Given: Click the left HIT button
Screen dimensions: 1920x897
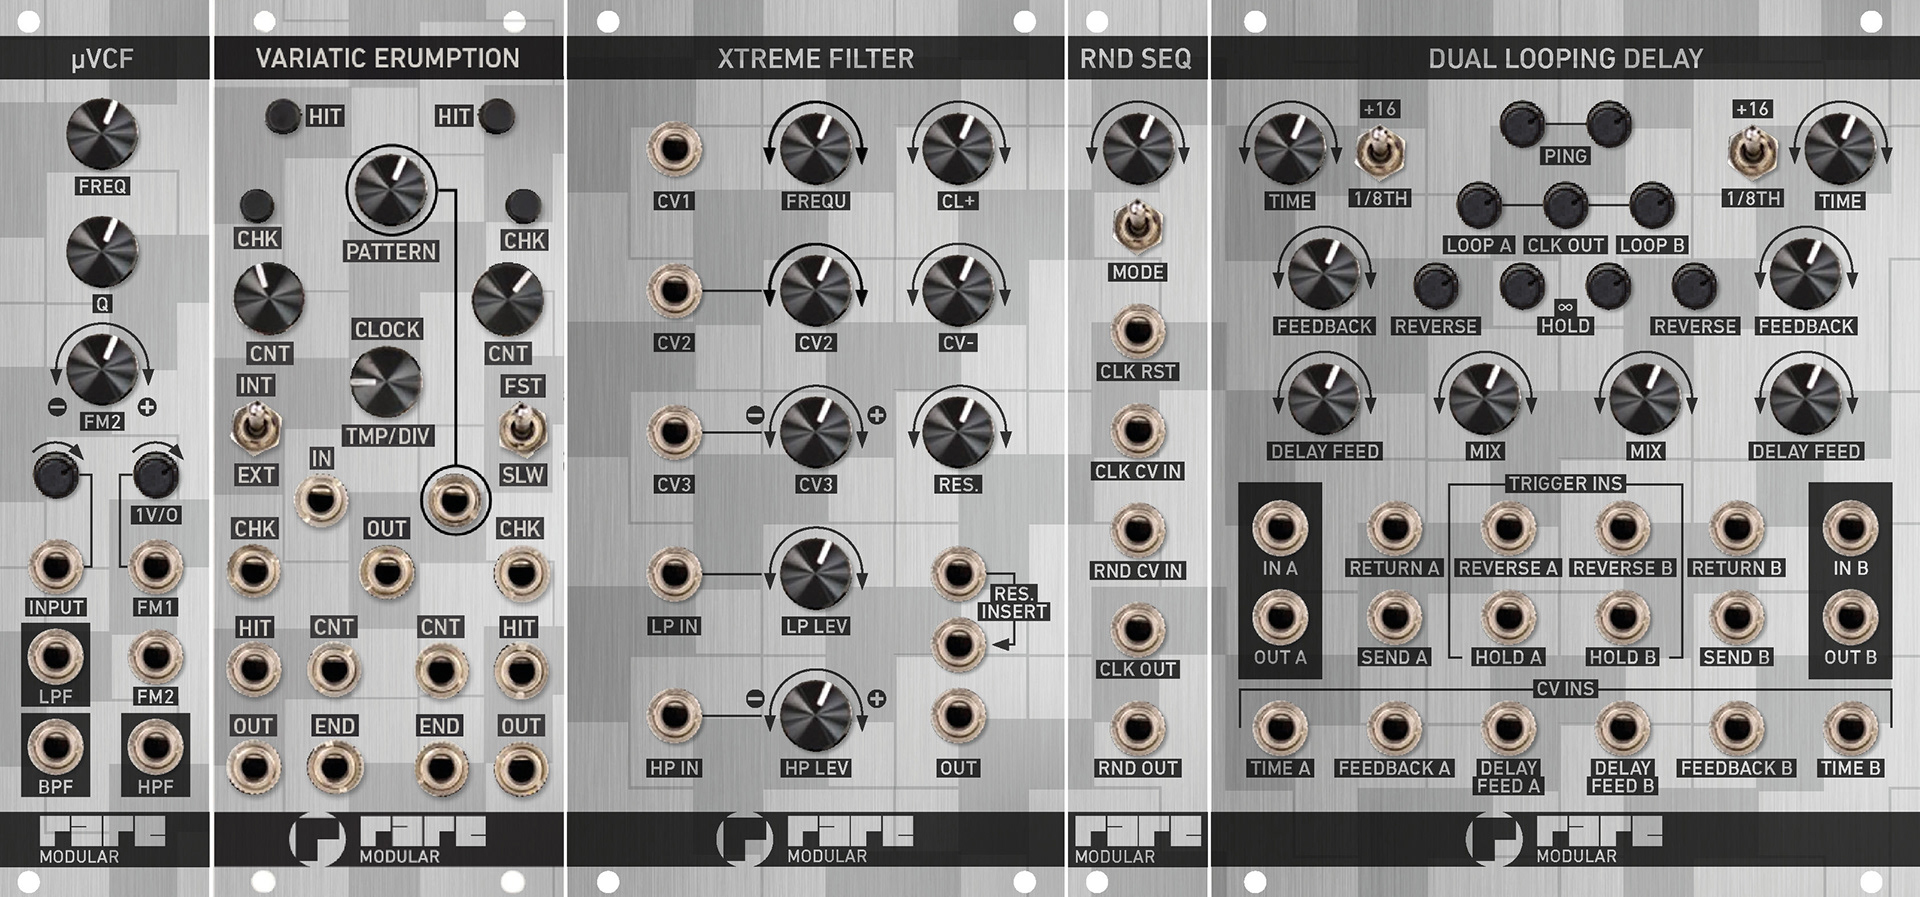Looking at the screenshot, I should point(284,116).
